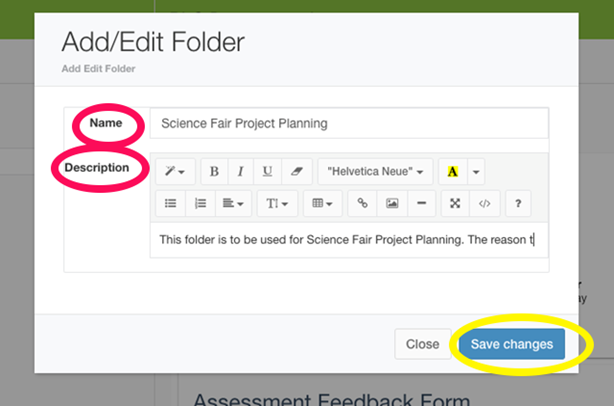Open the editor help question mark
This screenshot has width=614, height=406.
click(518, 203)
